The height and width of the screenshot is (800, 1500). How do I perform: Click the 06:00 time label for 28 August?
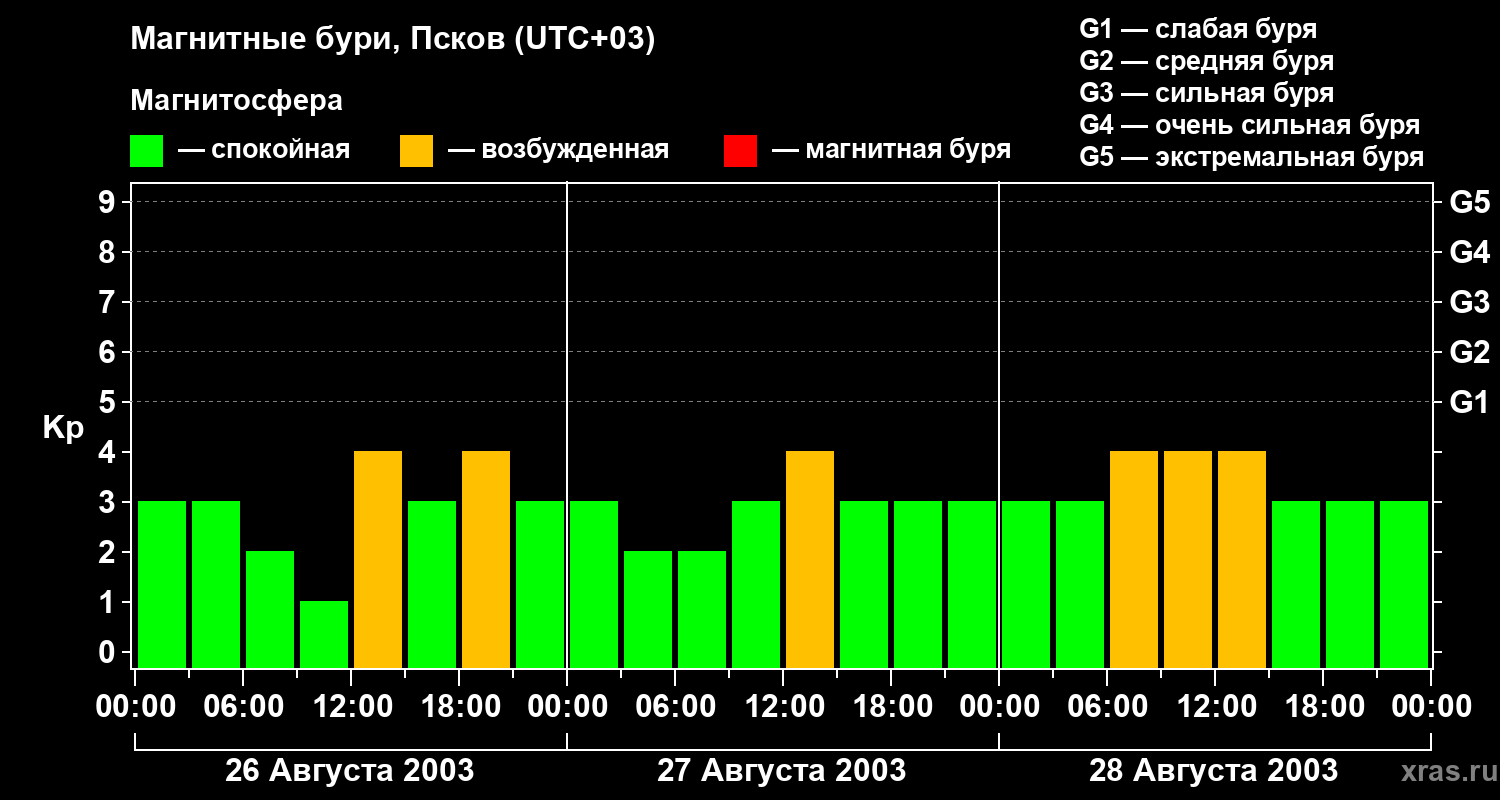(x=1107, y=707)
